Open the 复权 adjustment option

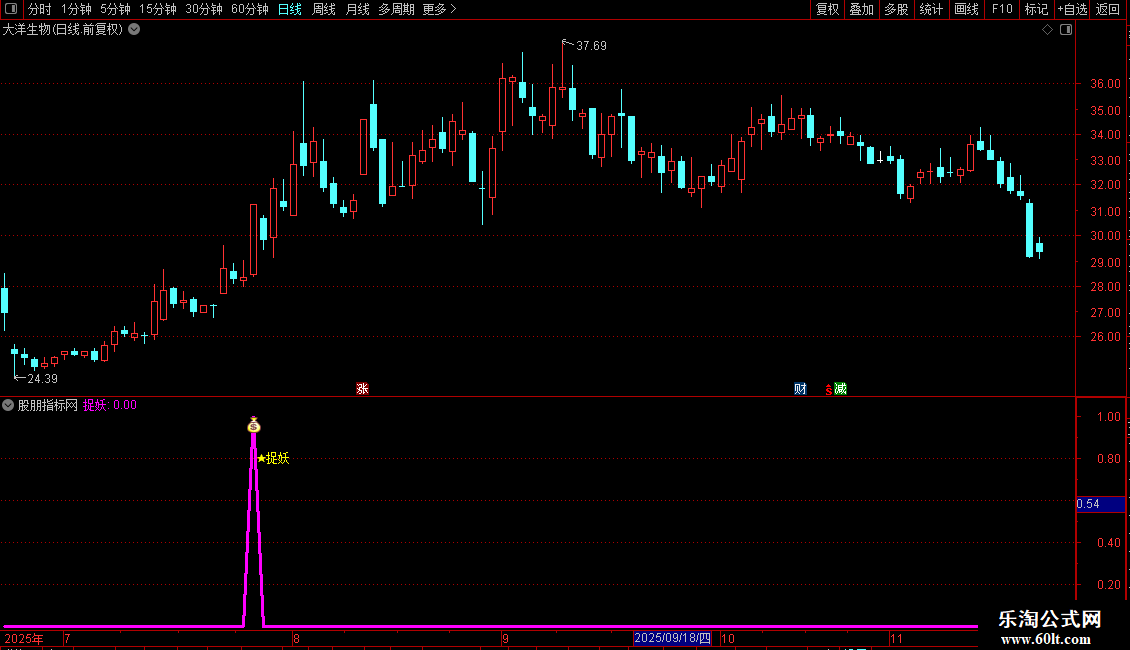pyautogui.click(x=827, y=9)
